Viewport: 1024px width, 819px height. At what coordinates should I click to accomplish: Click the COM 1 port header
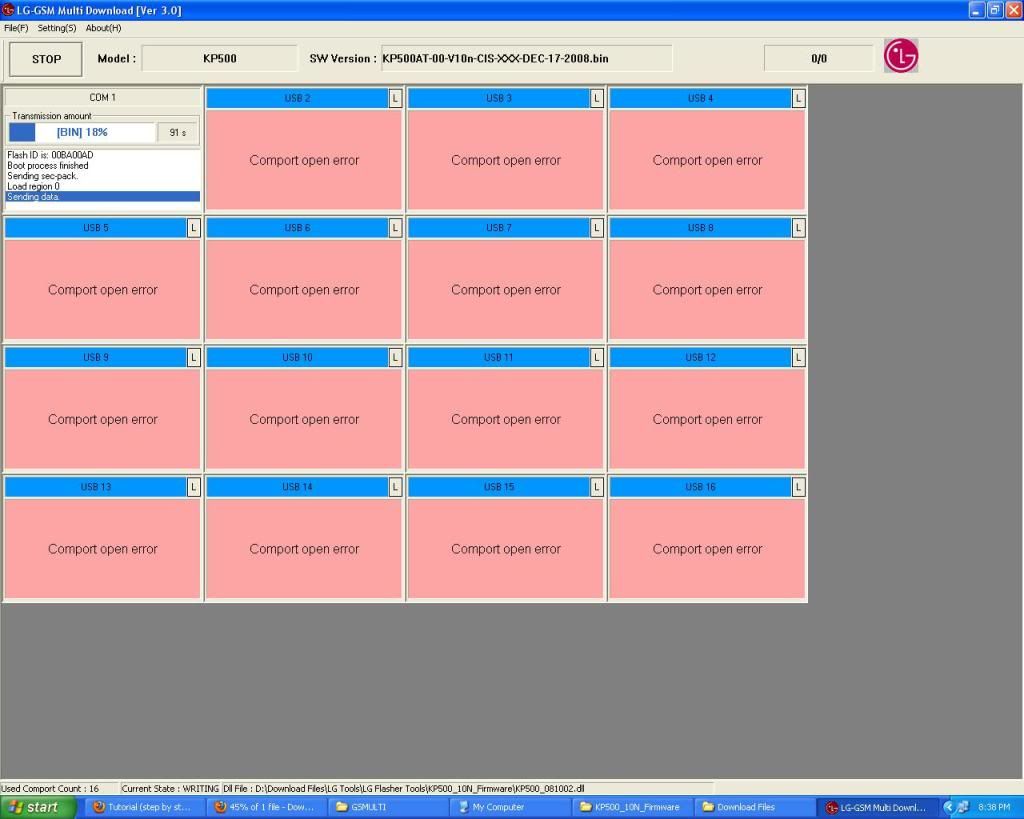click(103, 97)
